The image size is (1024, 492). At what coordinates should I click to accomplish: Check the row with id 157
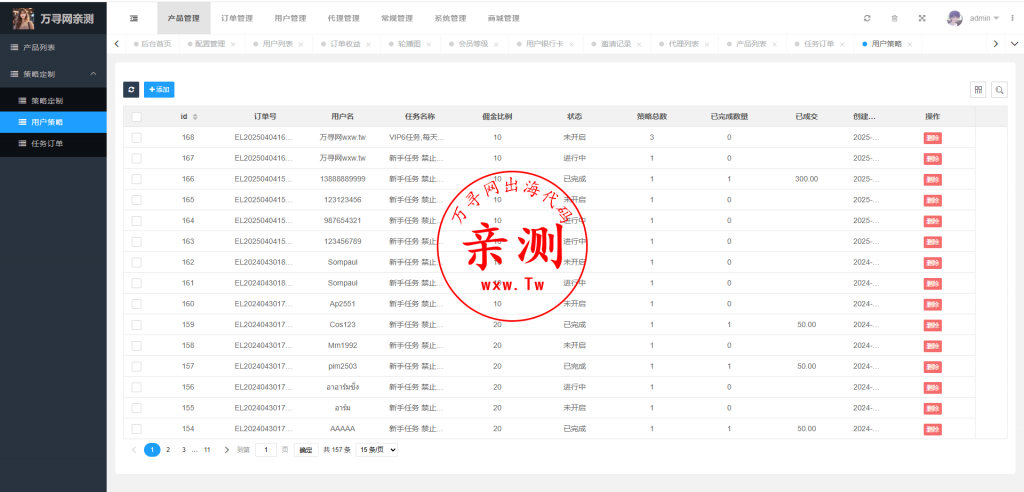136,367
